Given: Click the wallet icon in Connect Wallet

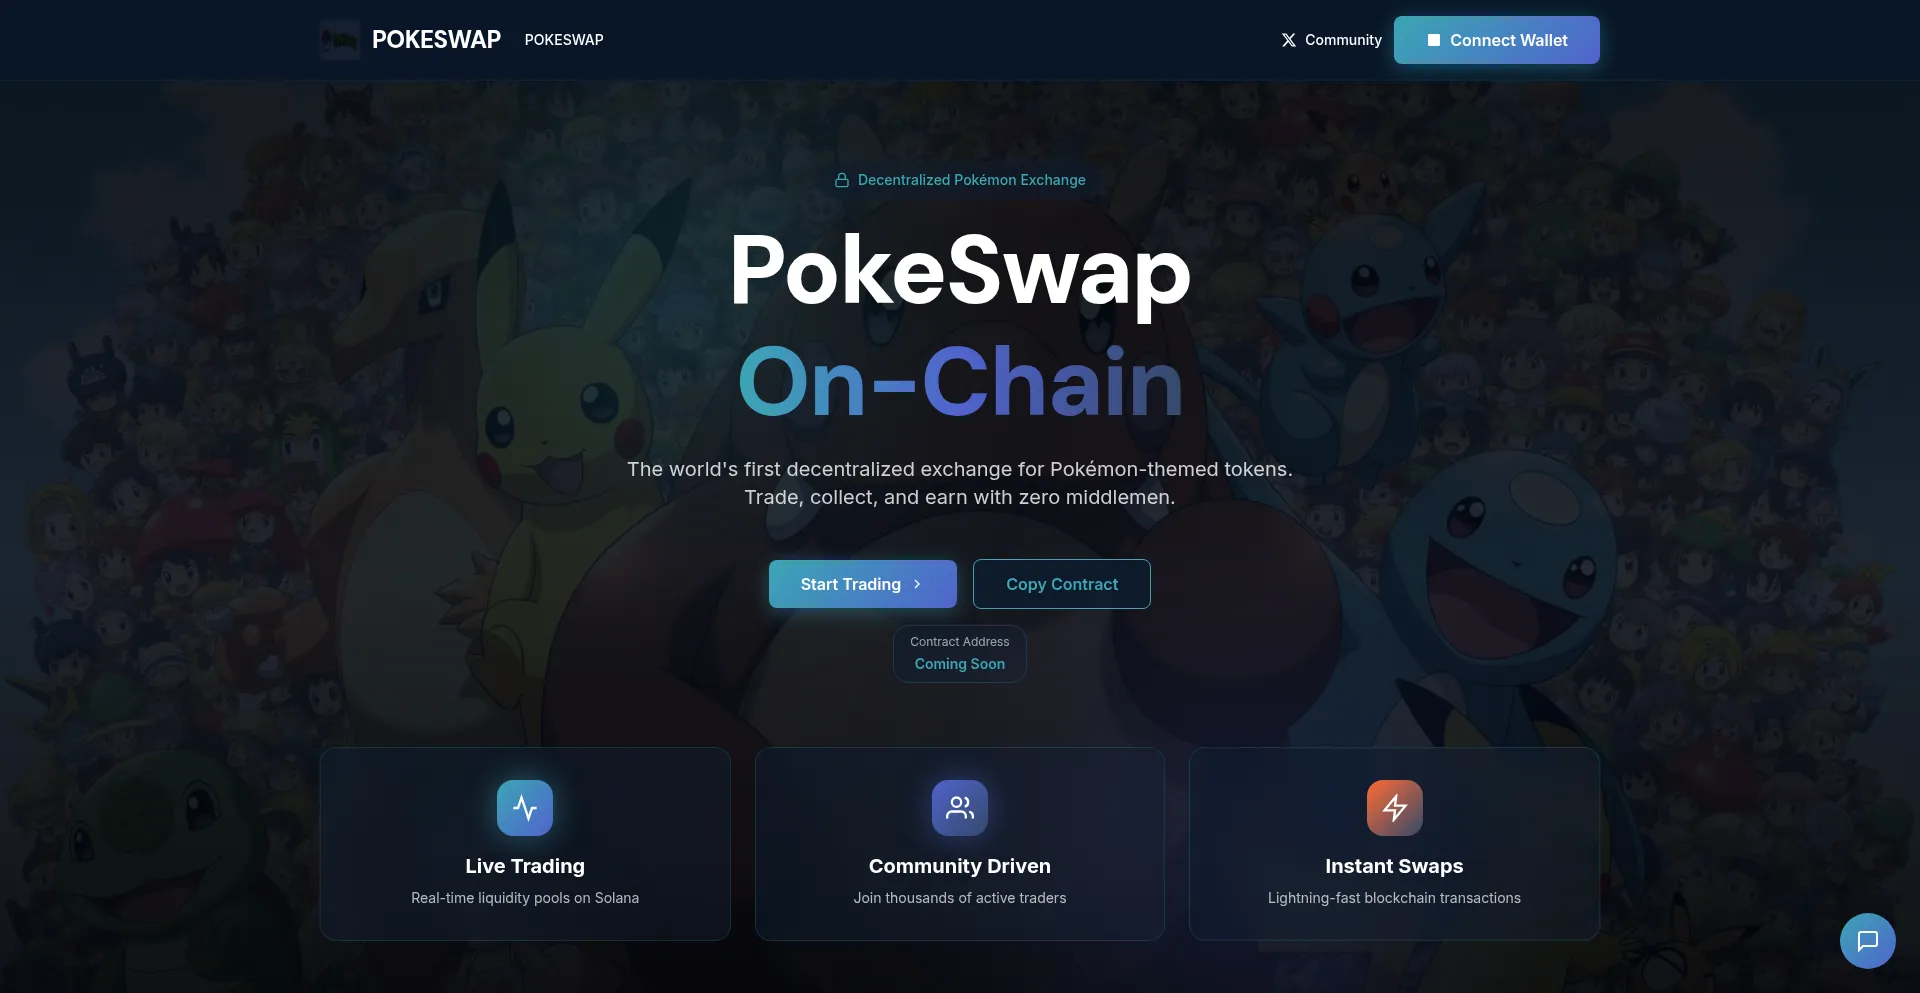Looking at the screenshot, I should point(1433,40).
